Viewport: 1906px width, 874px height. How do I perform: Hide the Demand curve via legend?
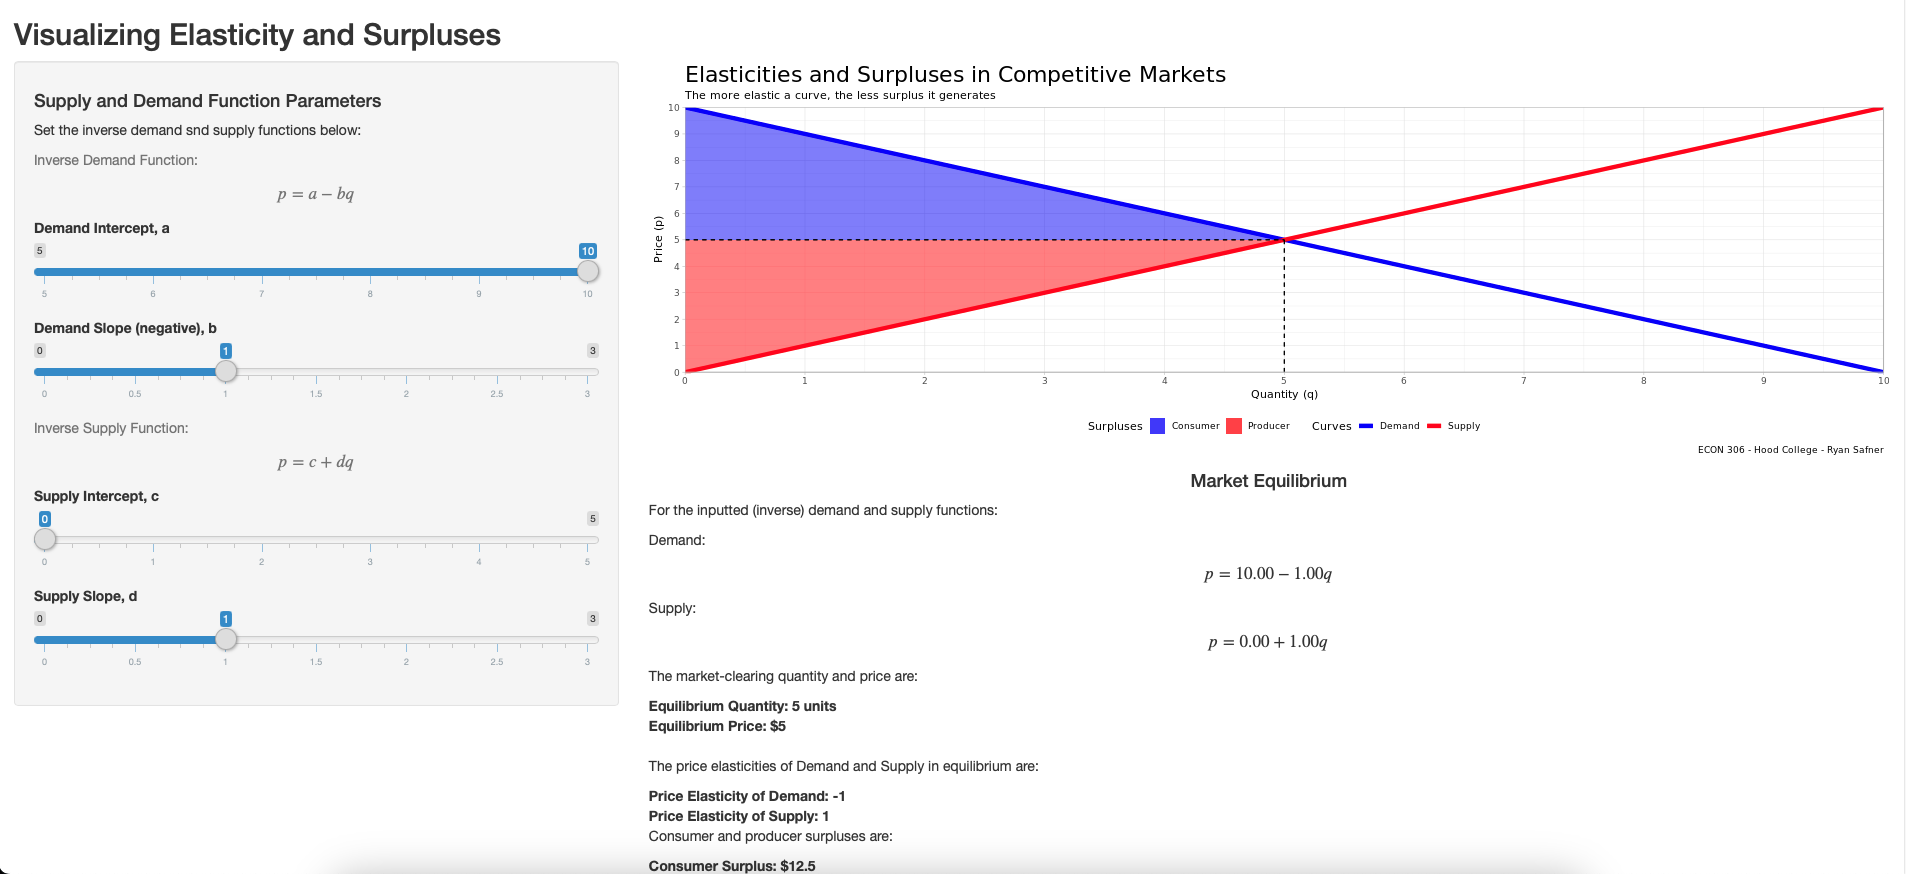click(1388, 426)
